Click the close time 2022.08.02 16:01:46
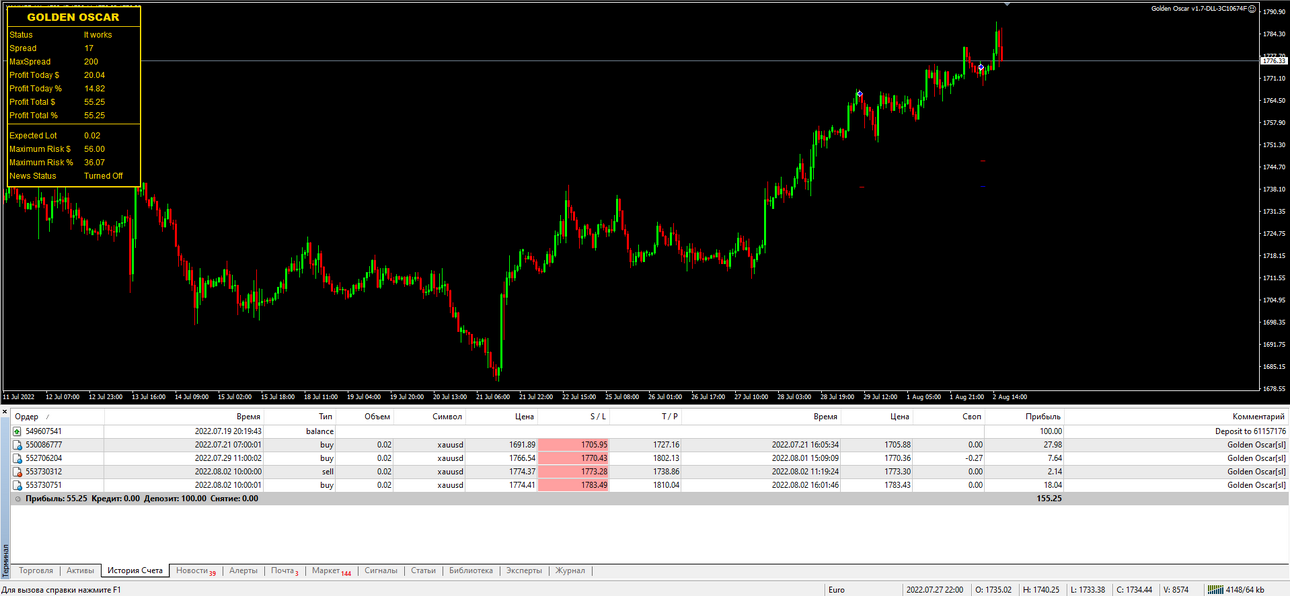This screenshot has width=1290, height=596. click(x=805, y=484)
